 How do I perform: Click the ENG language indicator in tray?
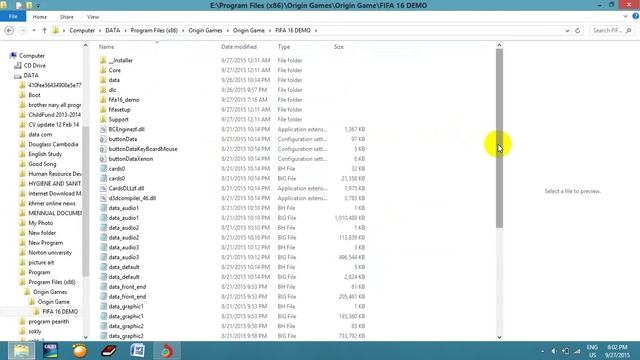coord(592,347)
